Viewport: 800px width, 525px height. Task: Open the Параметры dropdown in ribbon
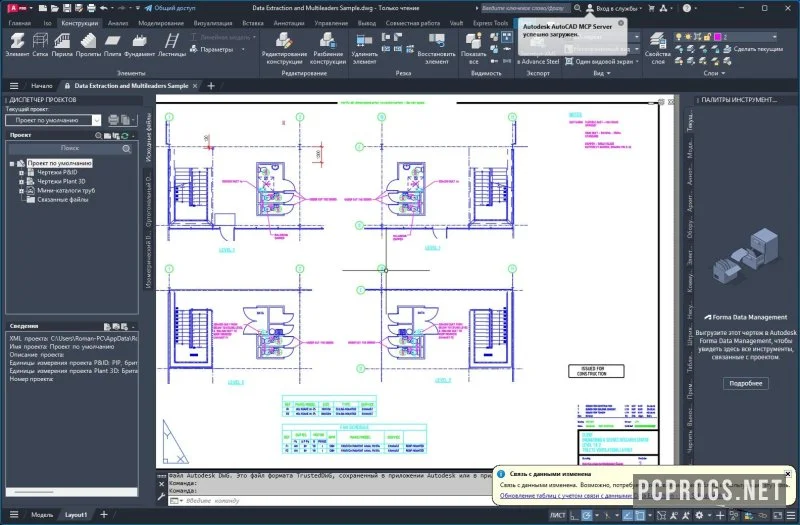217,49
